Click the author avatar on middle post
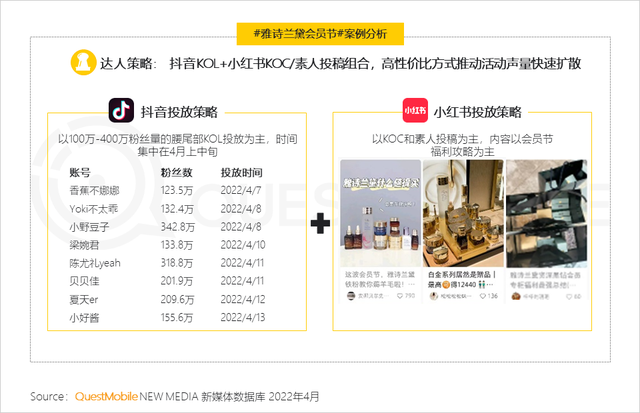This screenshot has height=413, width=640. [x=434, y=296]
